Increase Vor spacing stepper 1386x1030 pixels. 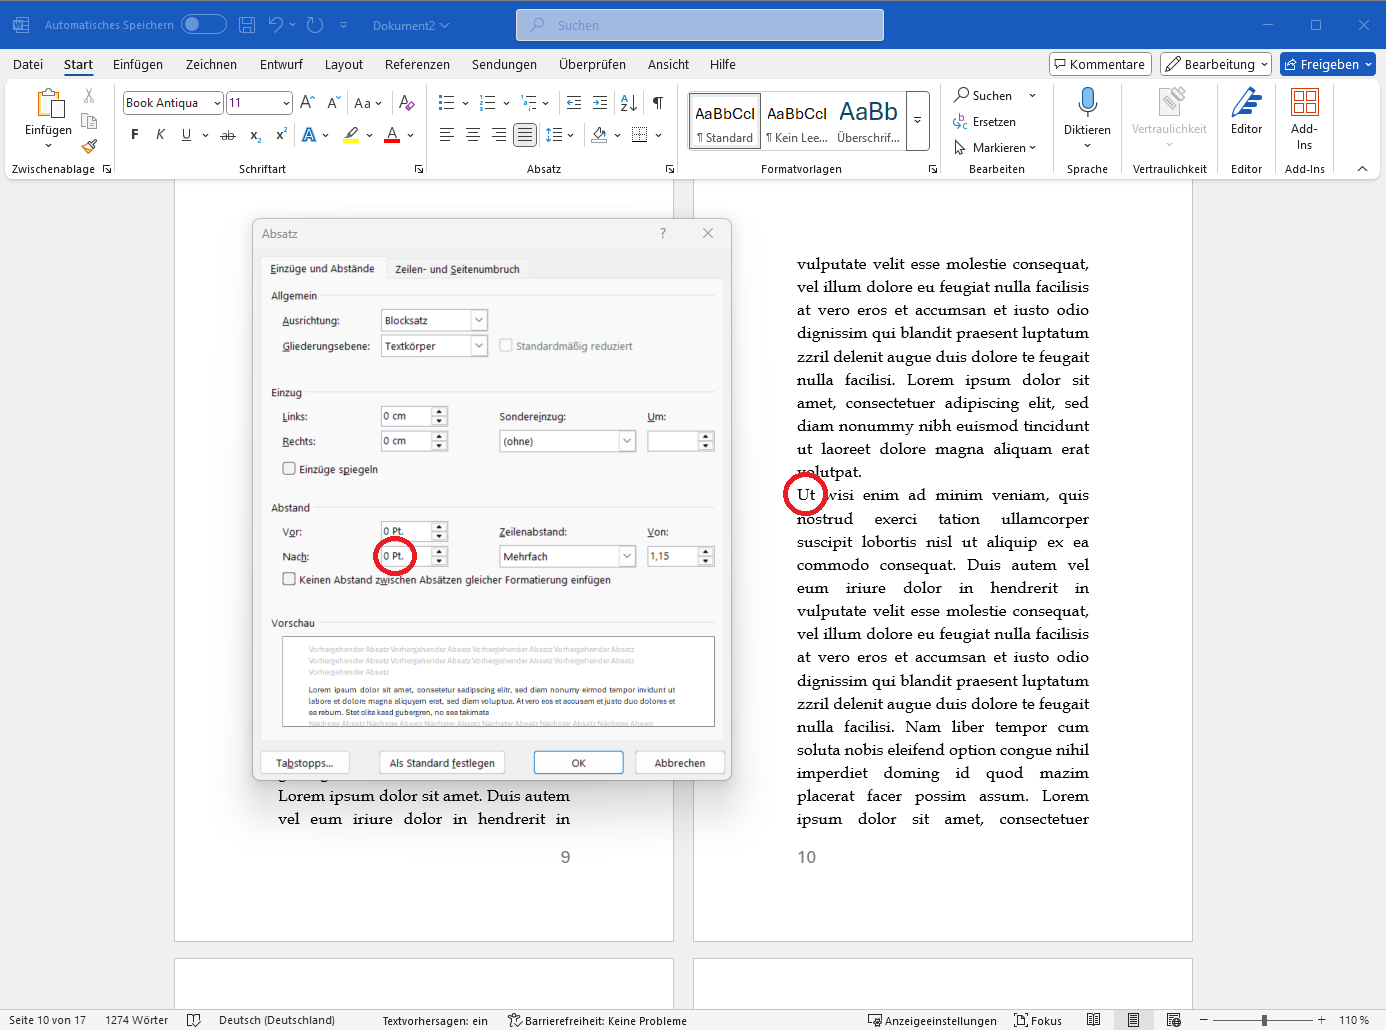pyautogui.click(x=439, y=526)
